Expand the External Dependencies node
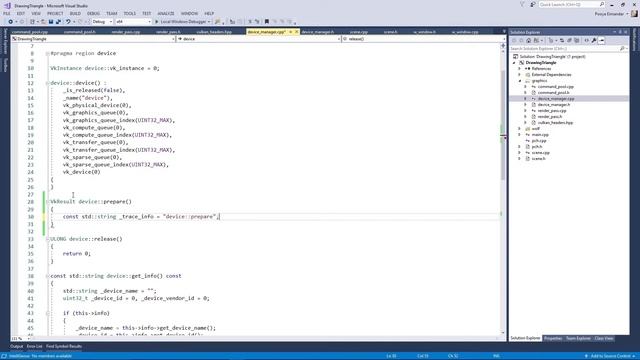Image resolution: width=640 pixels, height=360 pixels. point(520,75)
